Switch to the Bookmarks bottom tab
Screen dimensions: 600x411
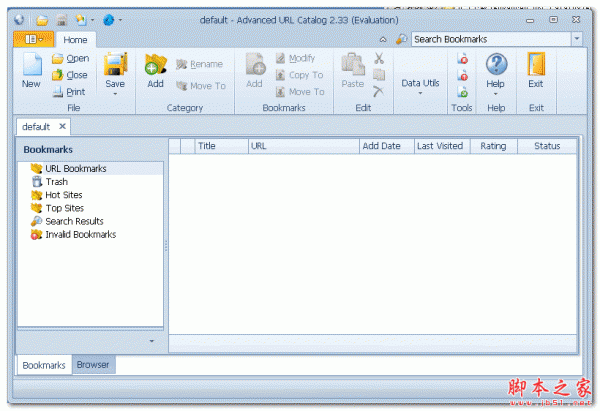tap(44, 365)
